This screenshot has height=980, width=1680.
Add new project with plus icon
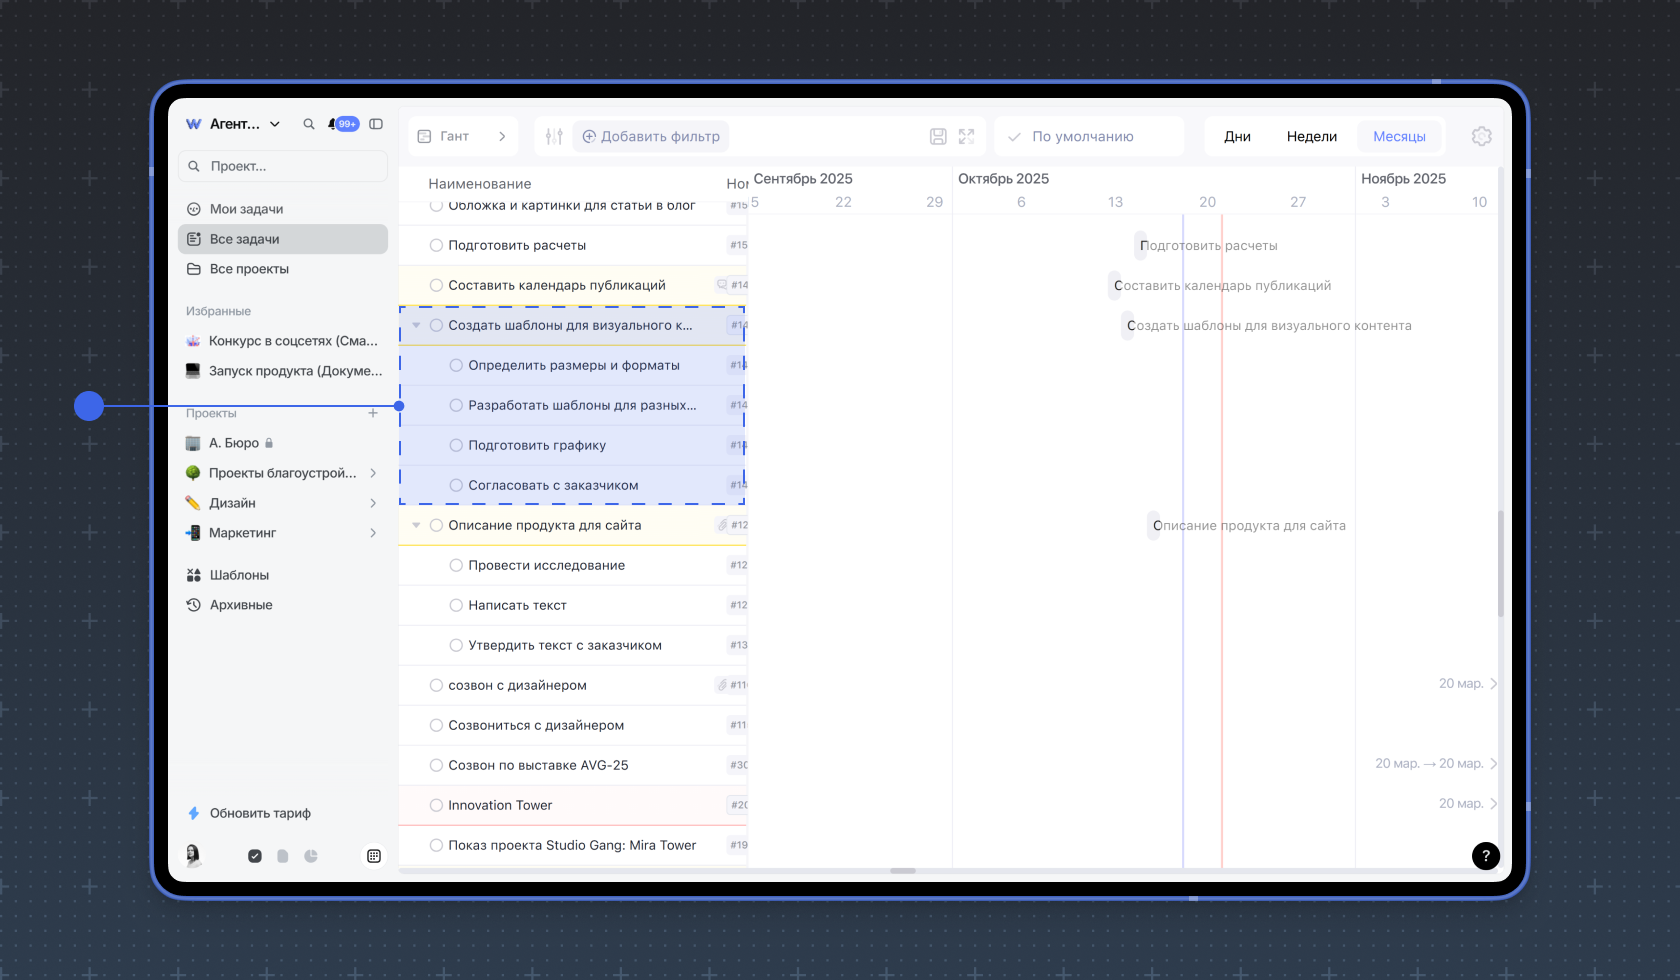point(373,413)
